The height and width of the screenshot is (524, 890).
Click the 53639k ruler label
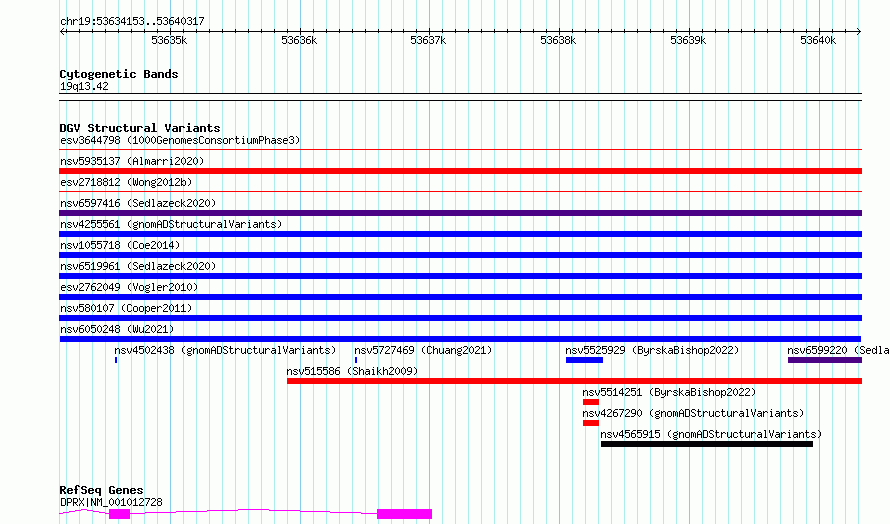[x=689, y=40]
